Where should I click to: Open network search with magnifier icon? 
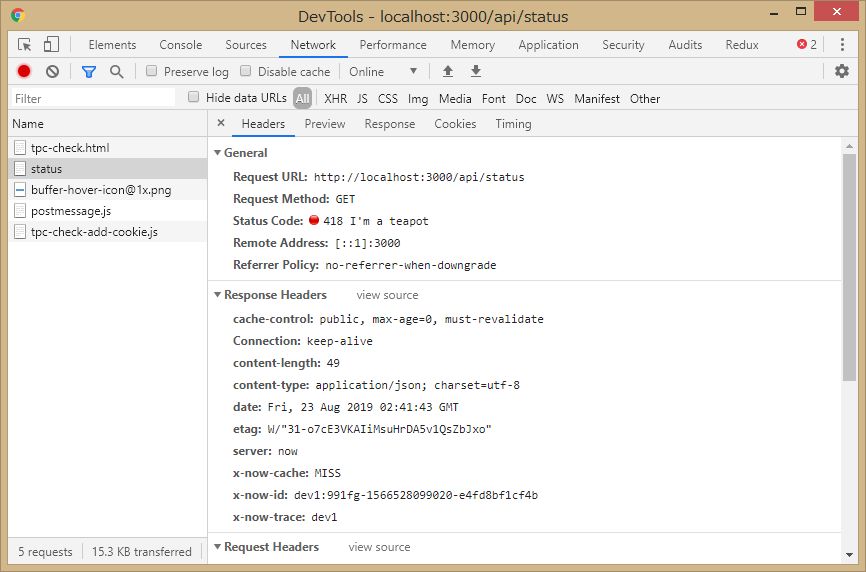(x=117, y=72)
